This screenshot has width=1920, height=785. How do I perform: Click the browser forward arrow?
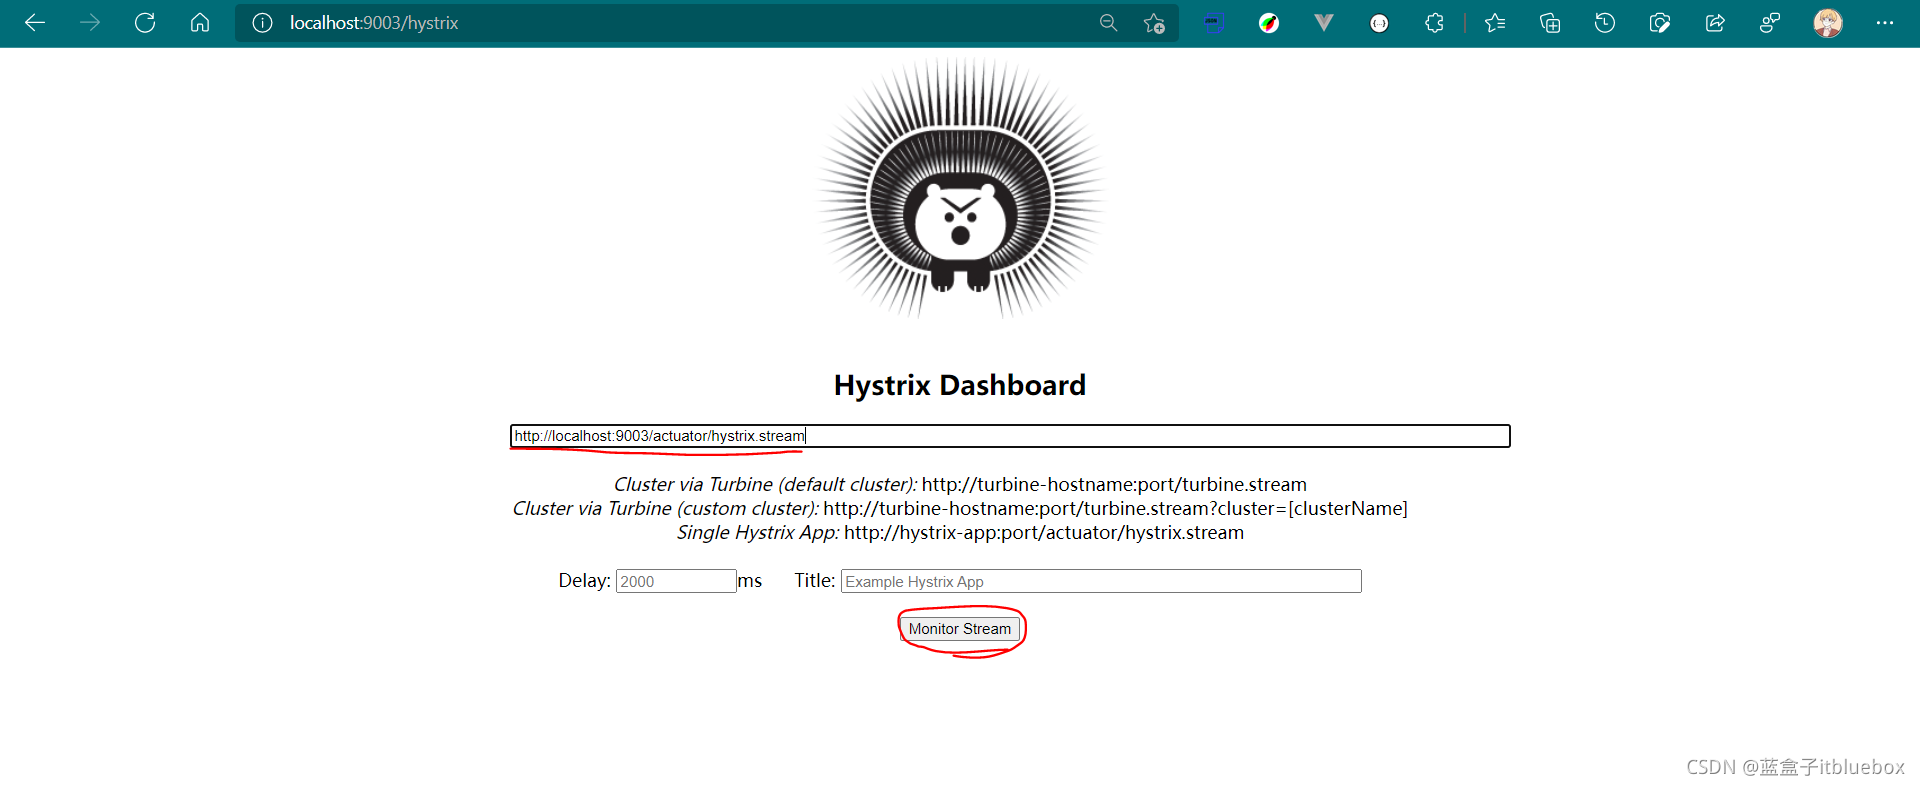pyautogui.click(x=90, y=23)
